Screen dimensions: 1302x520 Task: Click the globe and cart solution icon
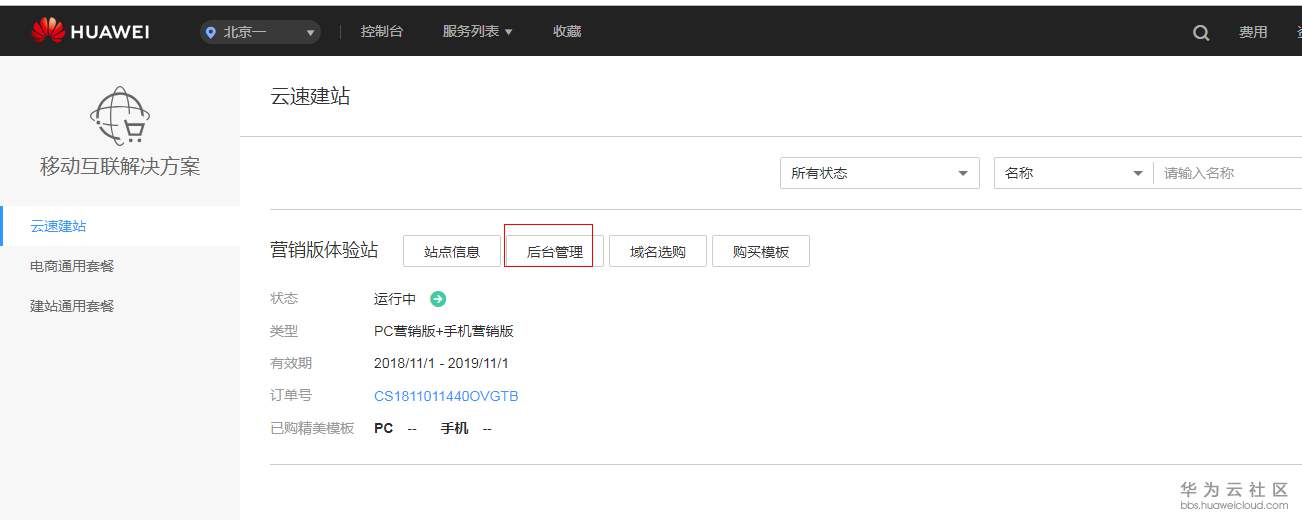click(x=120, y=115)
